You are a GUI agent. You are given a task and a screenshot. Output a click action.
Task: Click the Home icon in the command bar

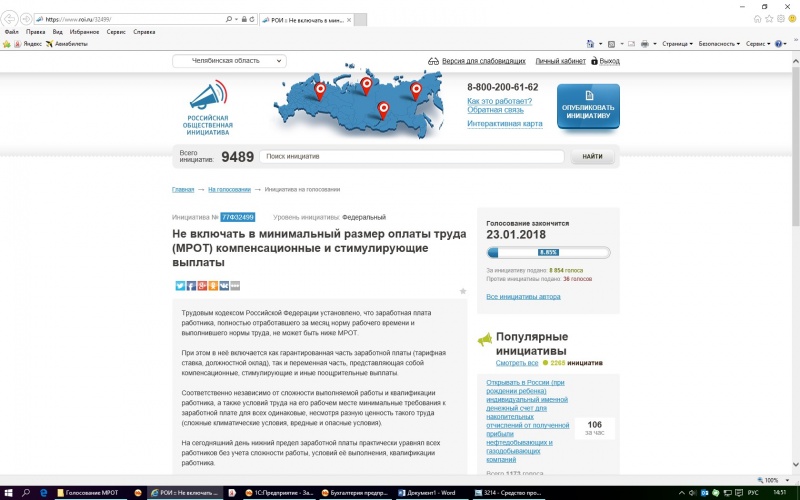[x=590, y=44]
